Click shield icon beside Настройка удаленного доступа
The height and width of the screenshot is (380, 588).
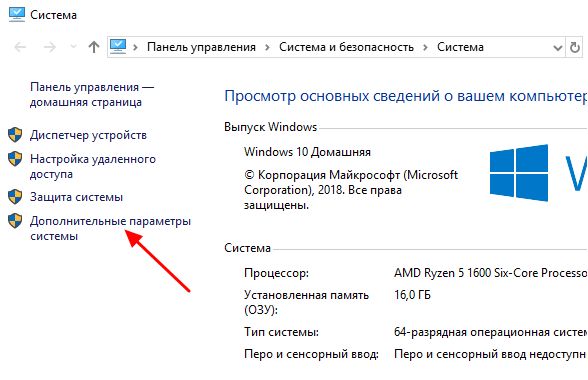[15, 159]
